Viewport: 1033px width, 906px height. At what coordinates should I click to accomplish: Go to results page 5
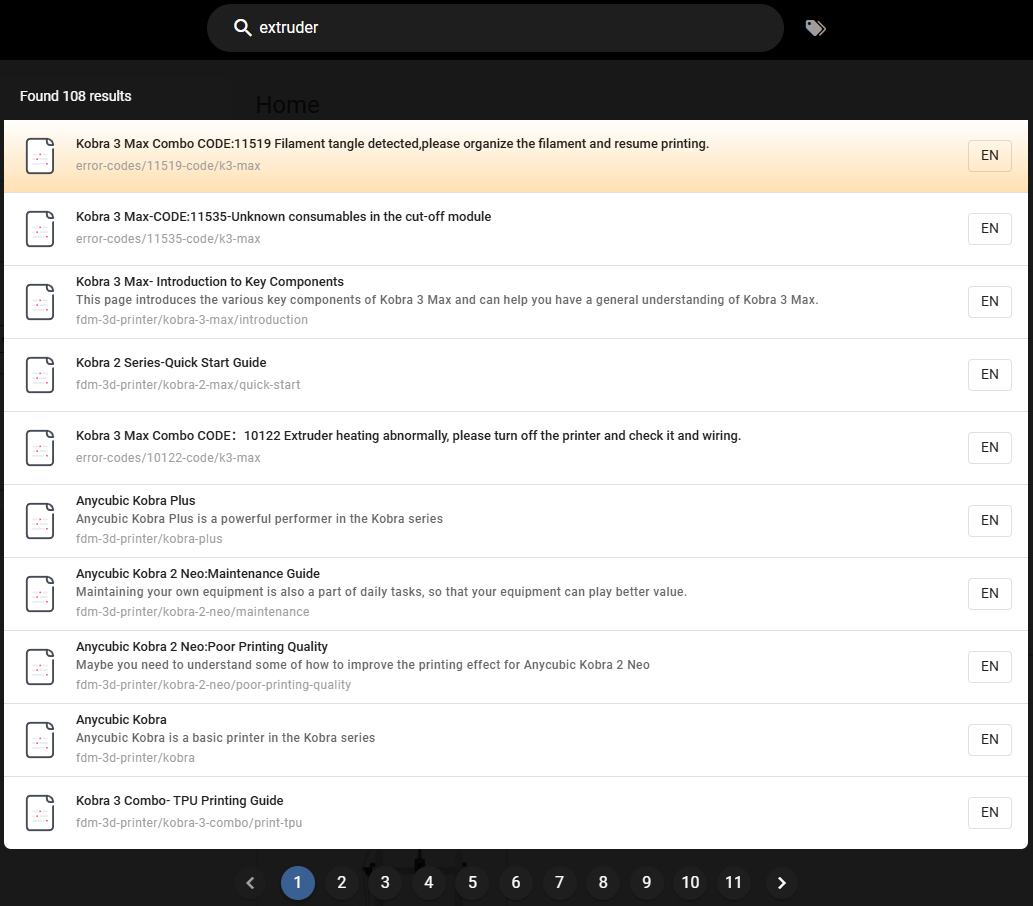(x=472, y=883)
